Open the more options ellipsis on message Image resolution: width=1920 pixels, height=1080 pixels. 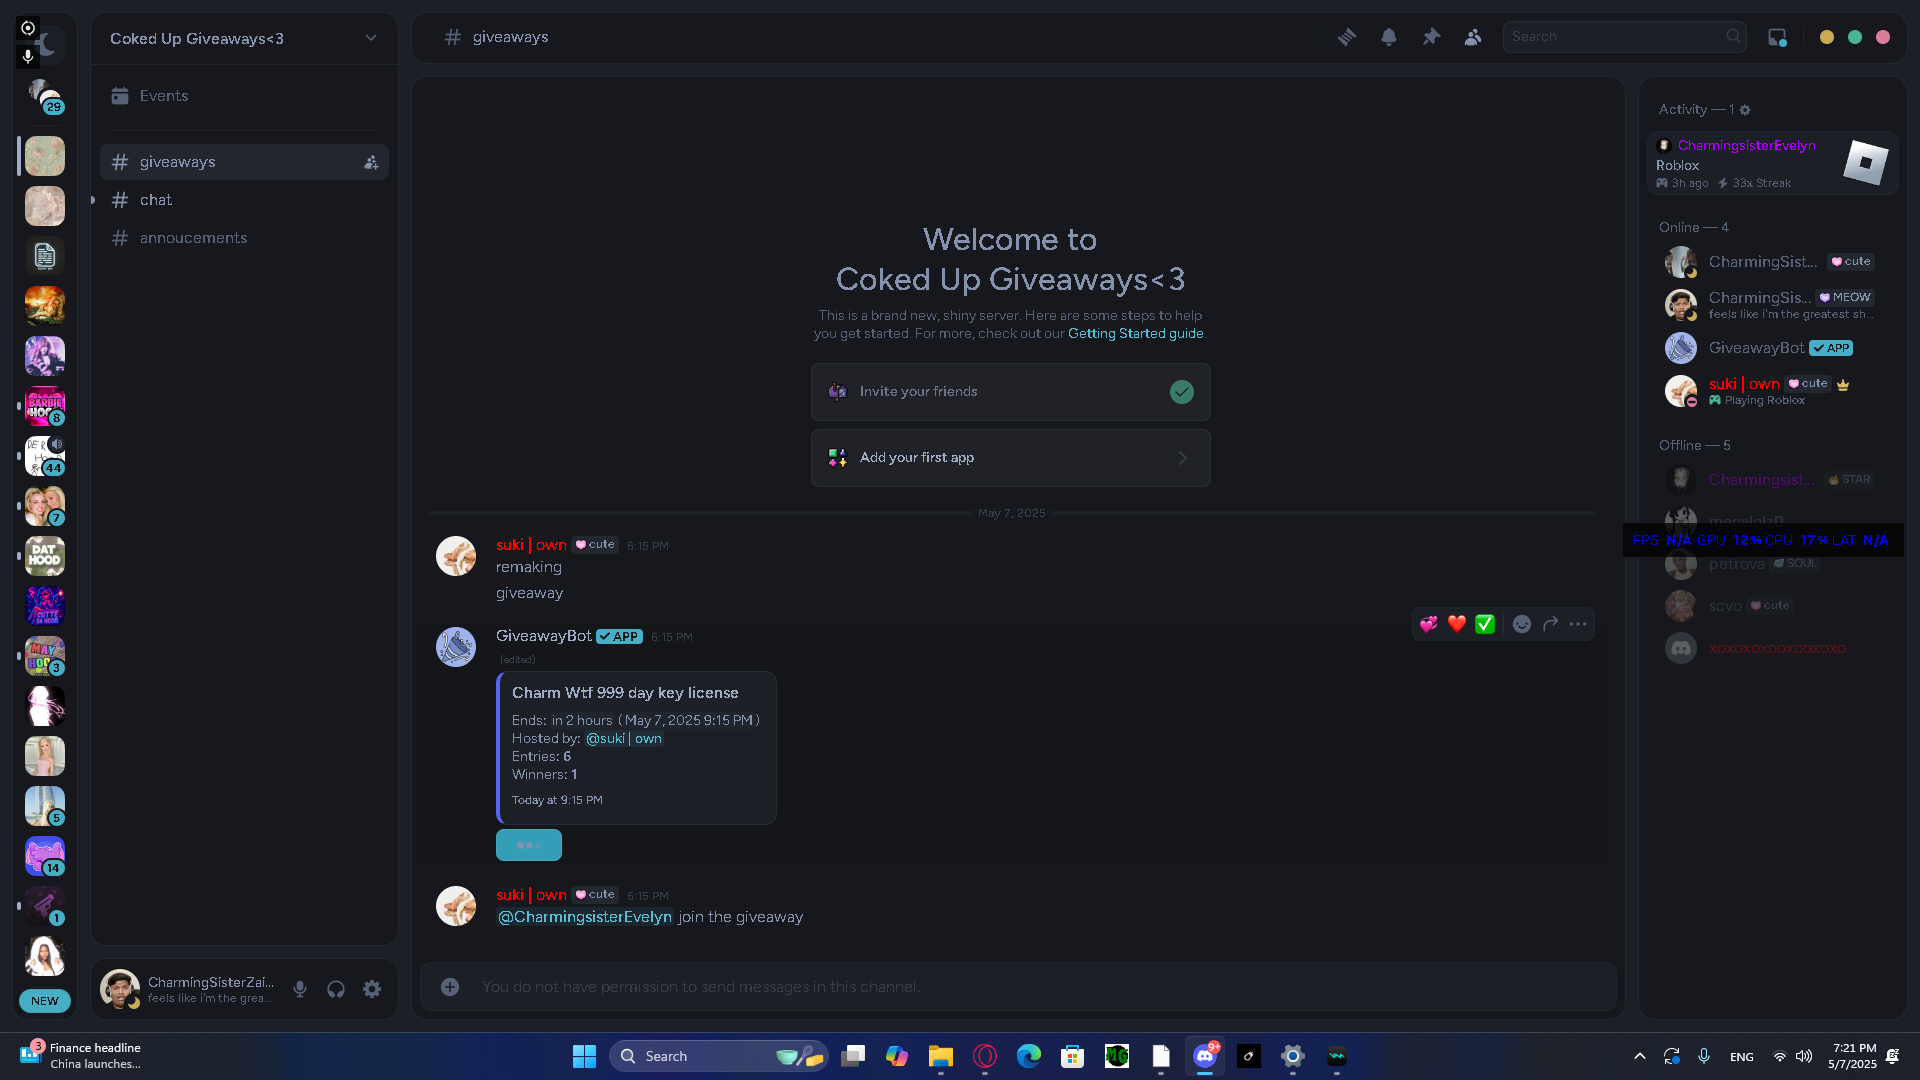click(1578, 624)
